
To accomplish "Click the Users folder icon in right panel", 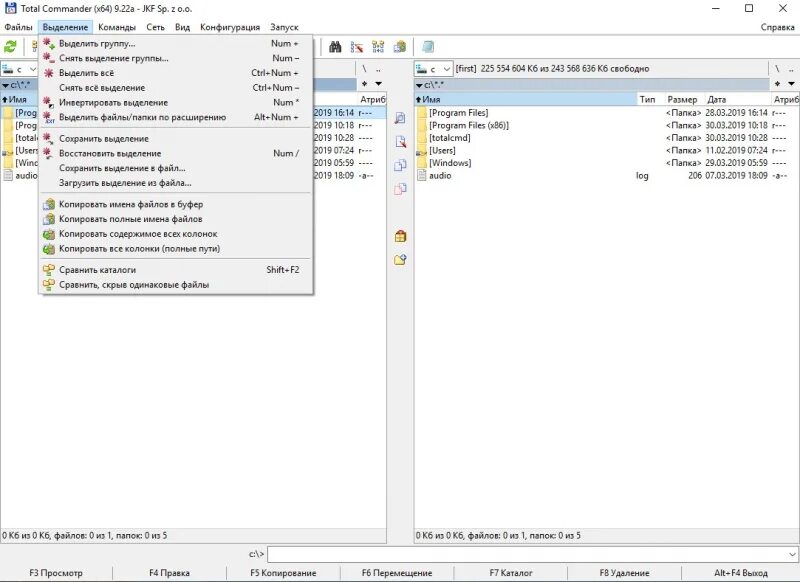I will point(421,150).
